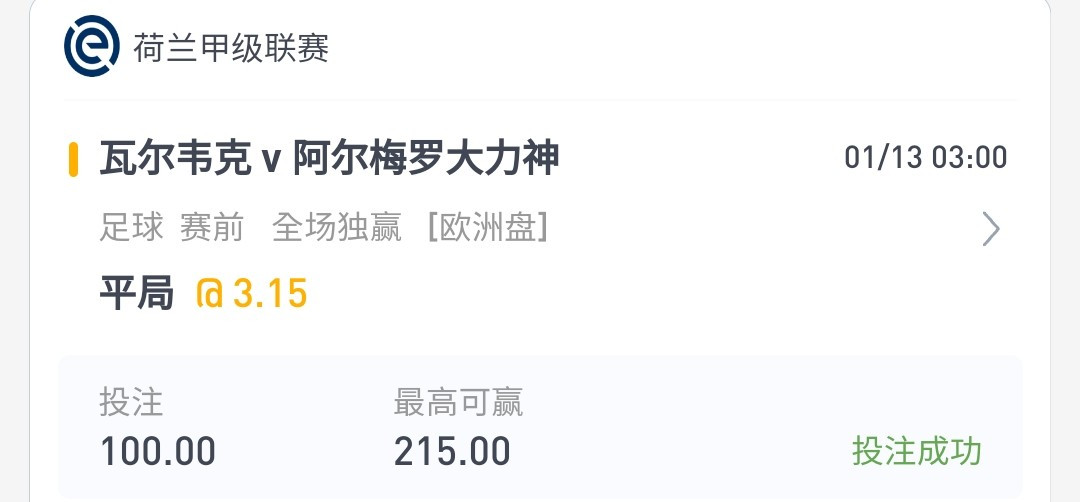The image size is (1080, 502).
Task: Tap the 平局 draw selection
Action: click(x=136, y=293)
